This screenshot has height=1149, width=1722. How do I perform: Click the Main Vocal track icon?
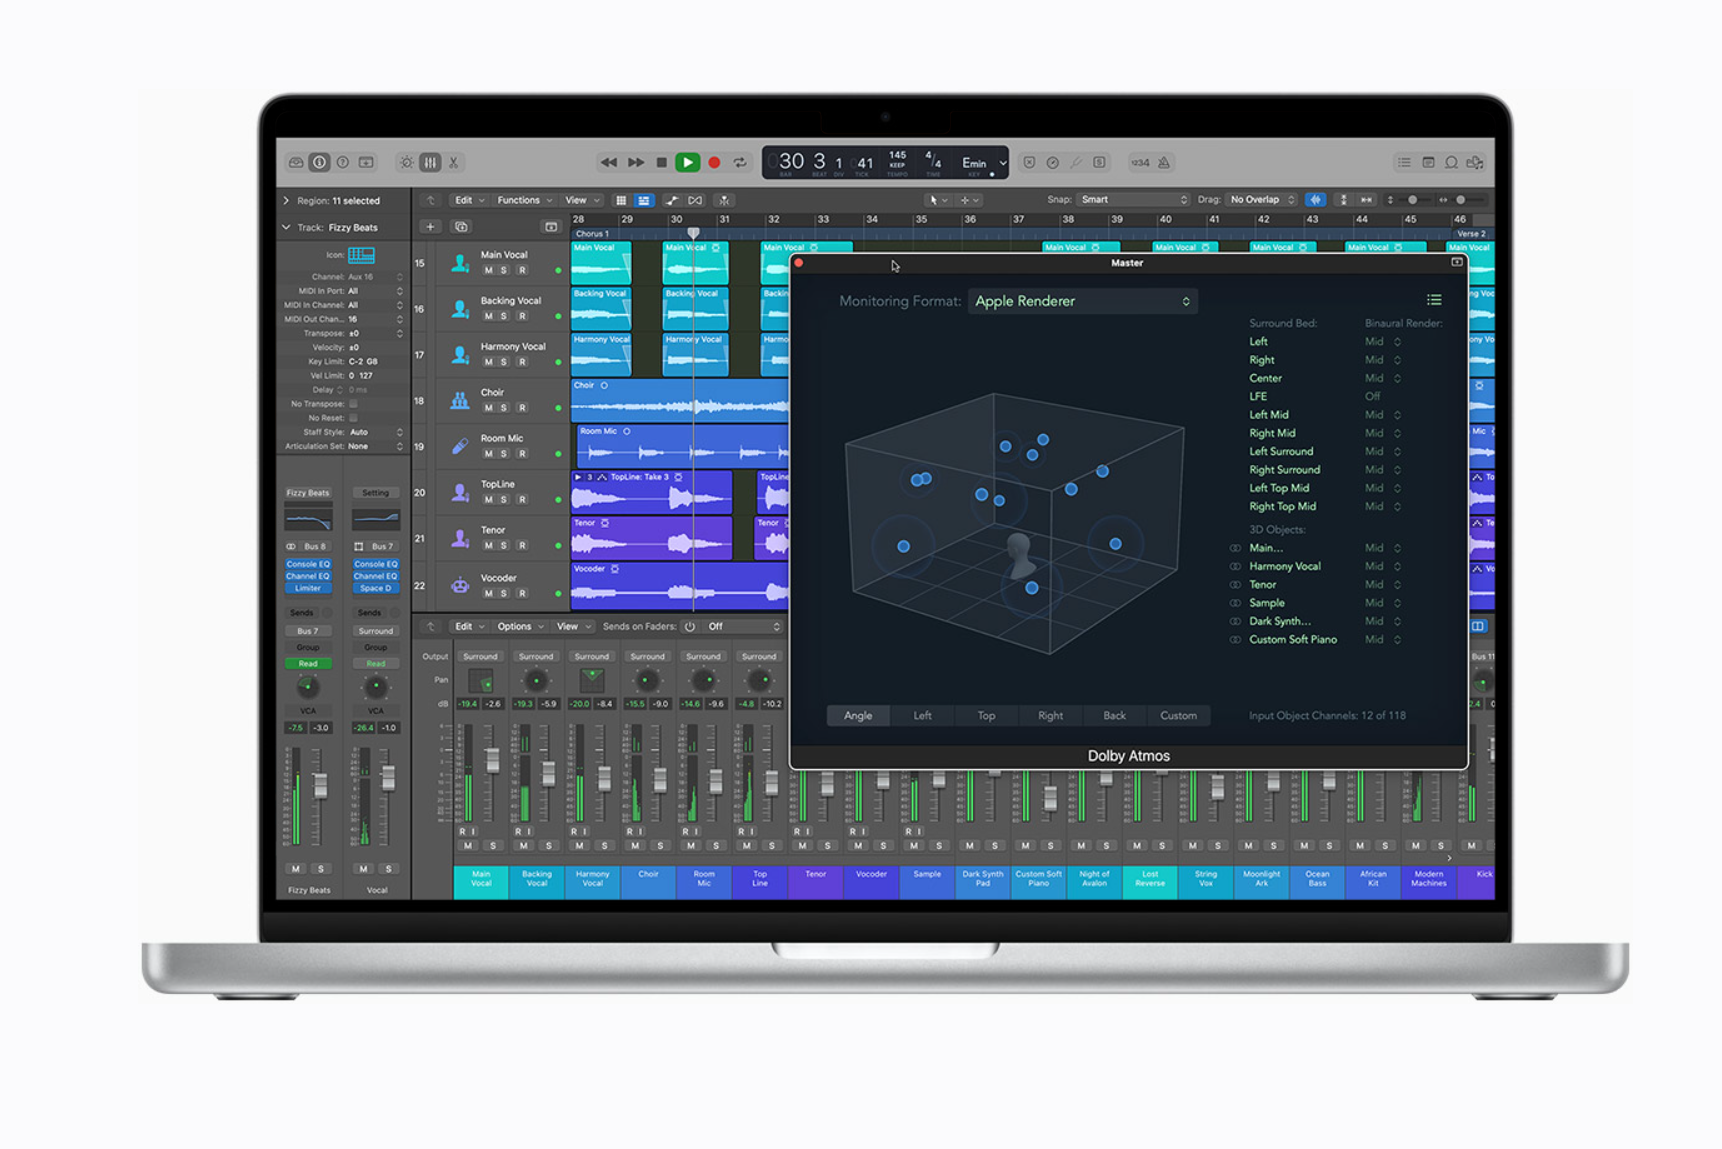click(460, 262)
